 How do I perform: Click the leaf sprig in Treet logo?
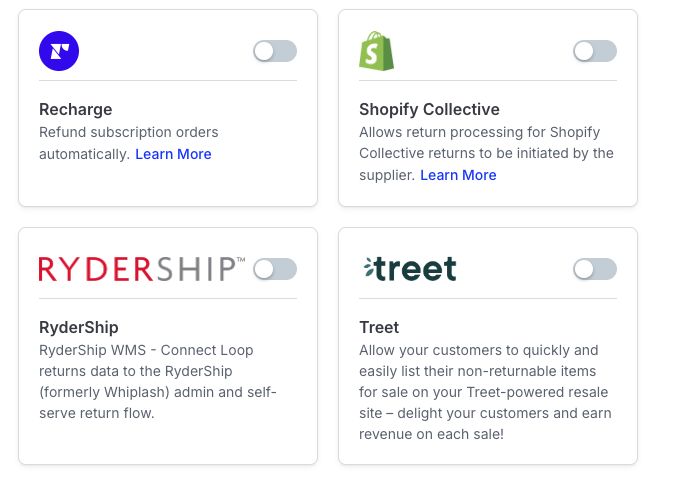click(369, 267)
